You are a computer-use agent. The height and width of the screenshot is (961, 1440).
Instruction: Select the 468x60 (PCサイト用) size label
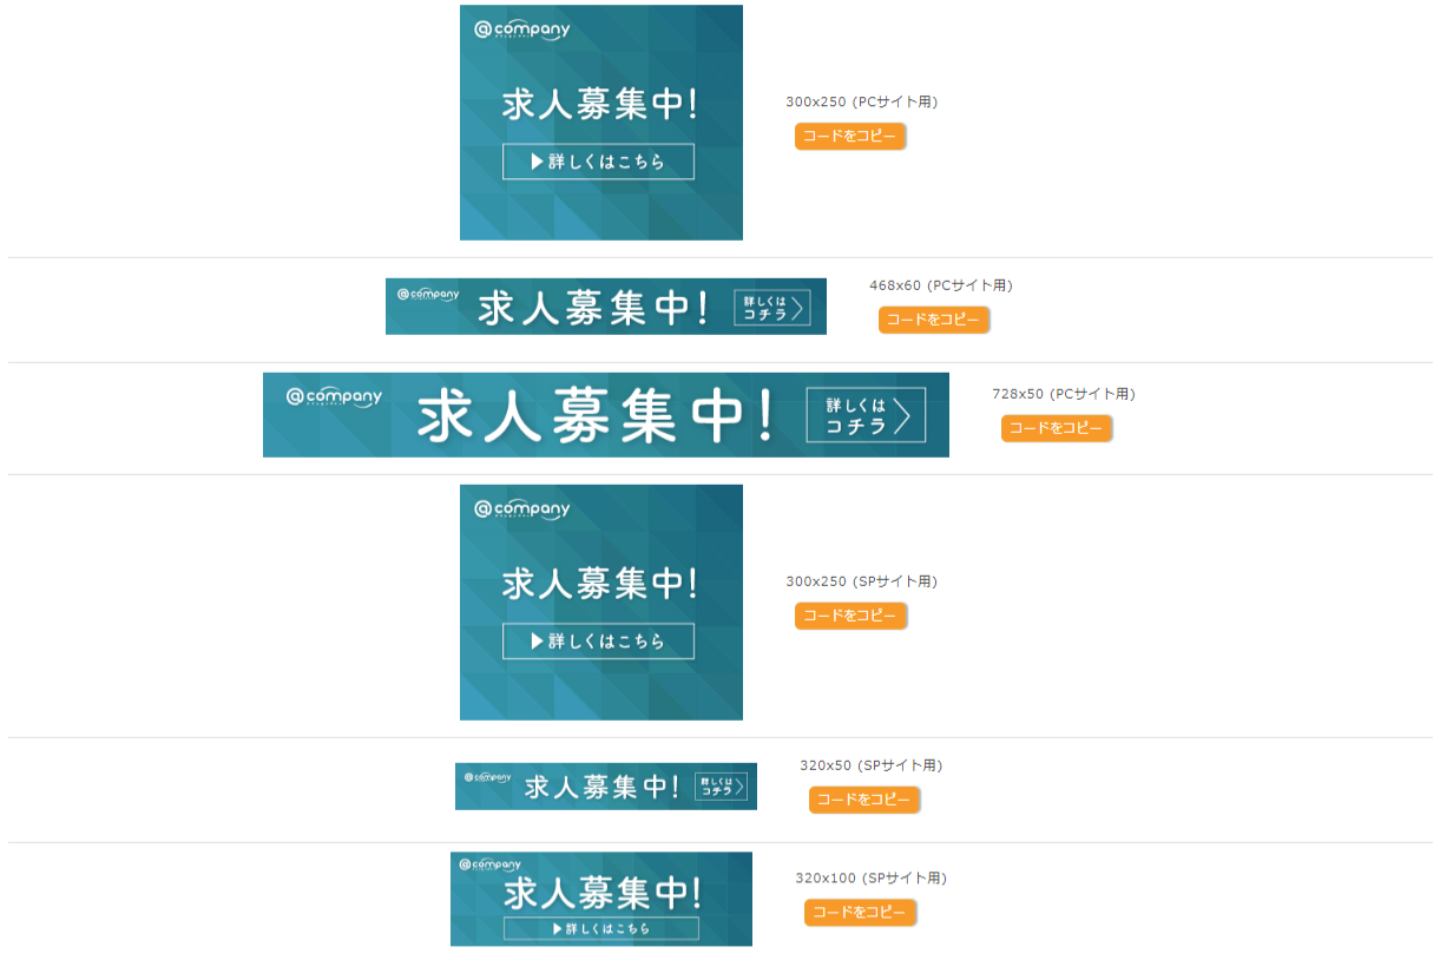(x=941, y=286)
